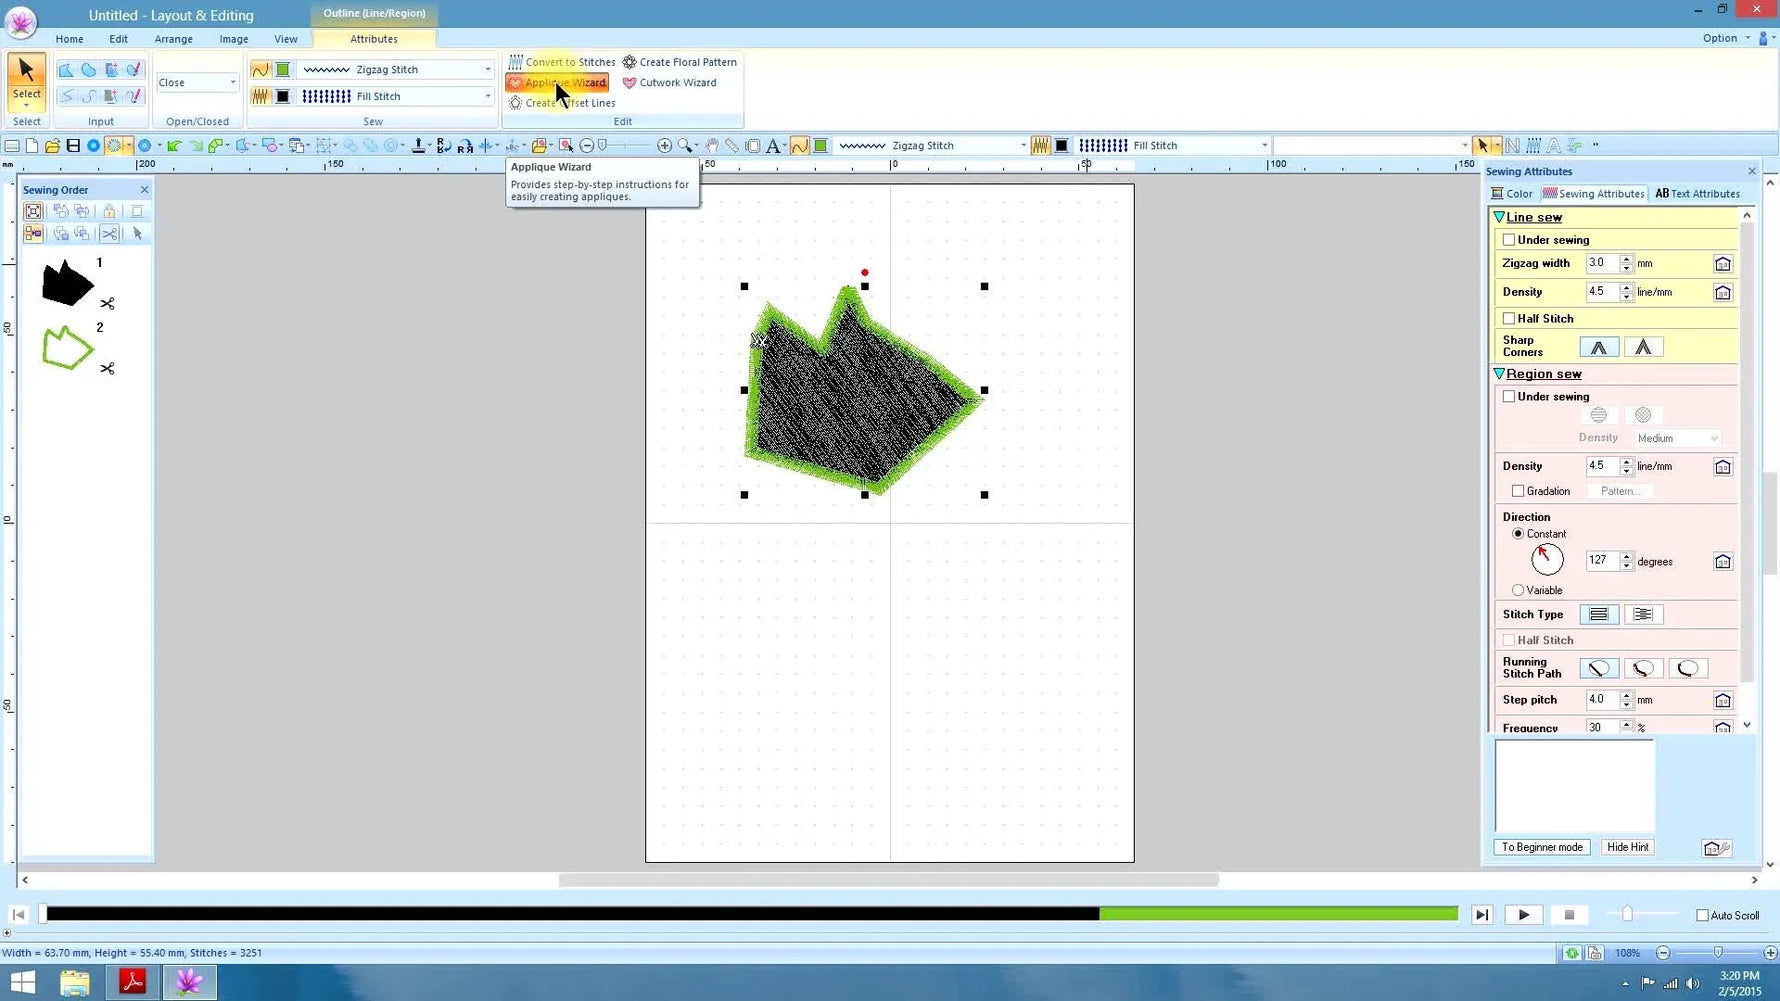Click the zoom in plus icon in toolbar
Screen dimensions: 1780x1001
[664, 146]
